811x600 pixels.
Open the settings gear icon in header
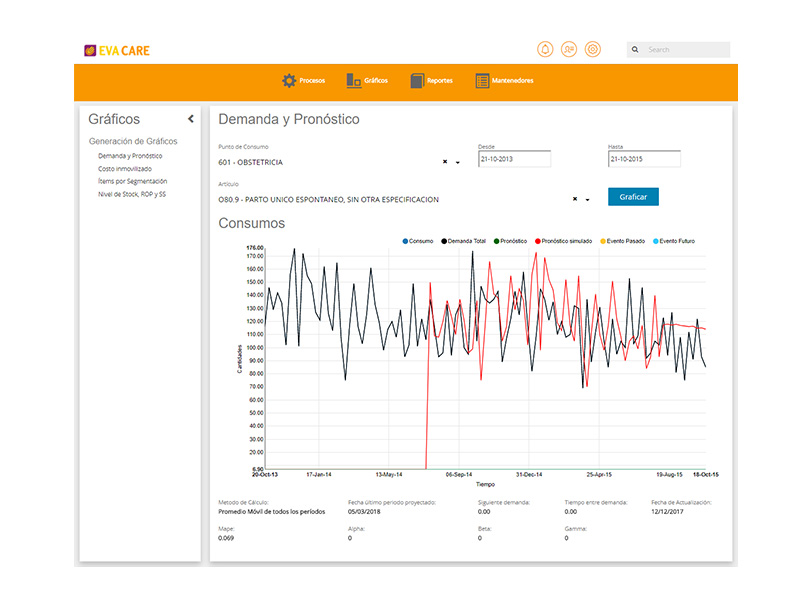coord(593,50)
